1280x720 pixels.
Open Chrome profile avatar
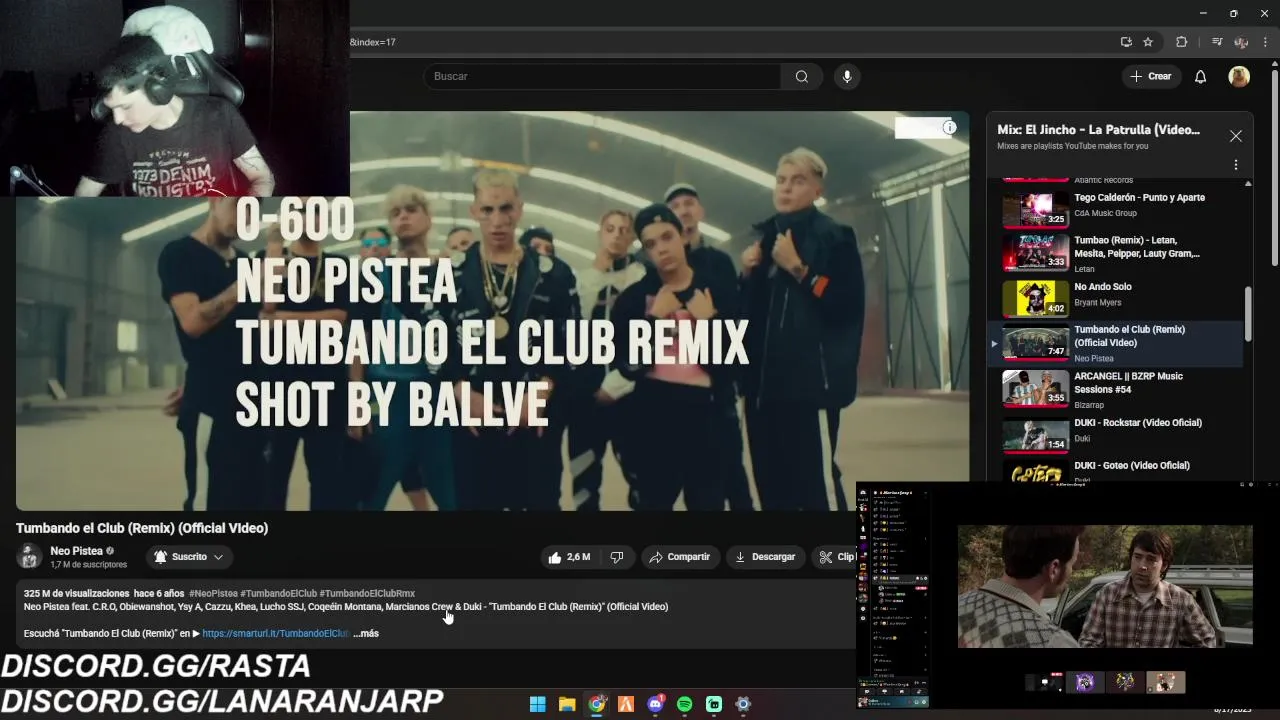pyautogui.click(x=1241, y=42)
